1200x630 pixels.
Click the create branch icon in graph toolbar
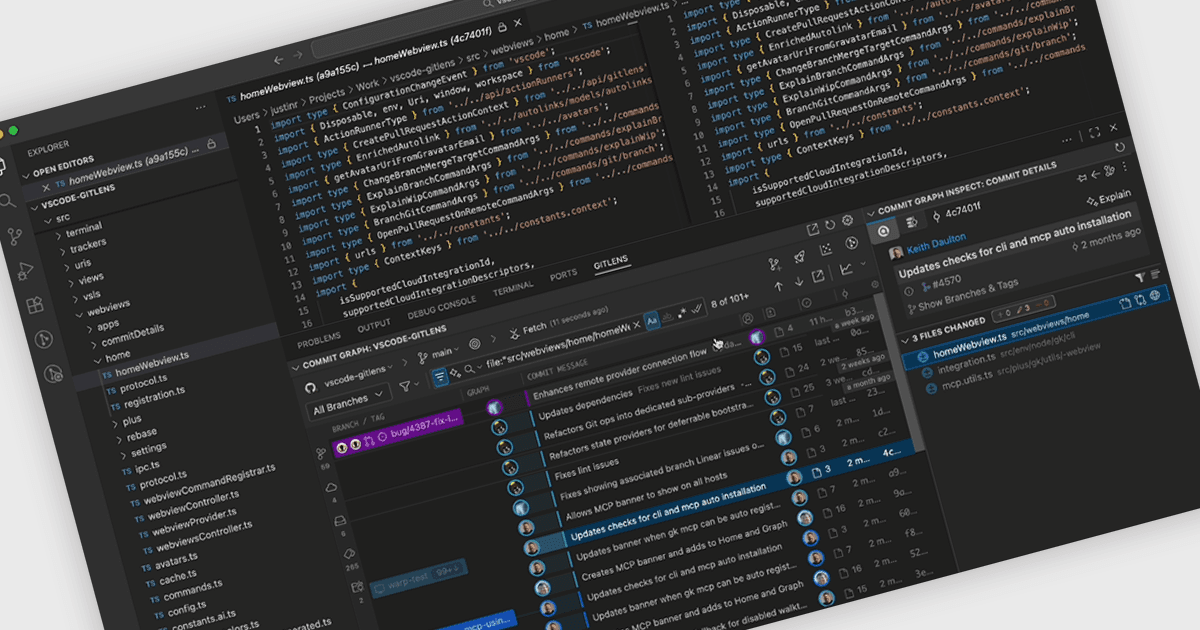(774, 264)
